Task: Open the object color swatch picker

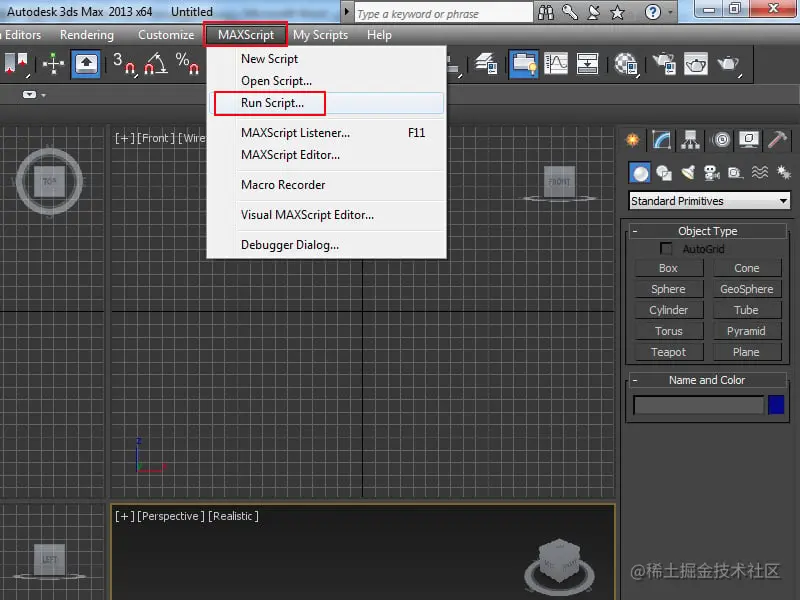Action: tap(779, 404)
